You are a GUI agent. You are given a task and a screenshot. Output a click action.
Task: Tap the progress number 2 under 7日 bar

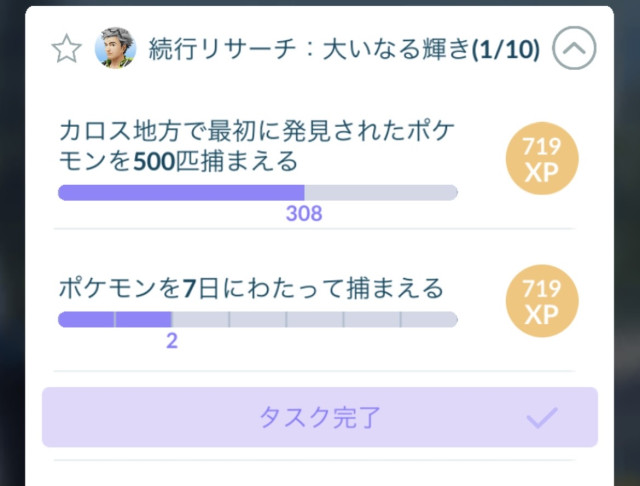point(171,340)
